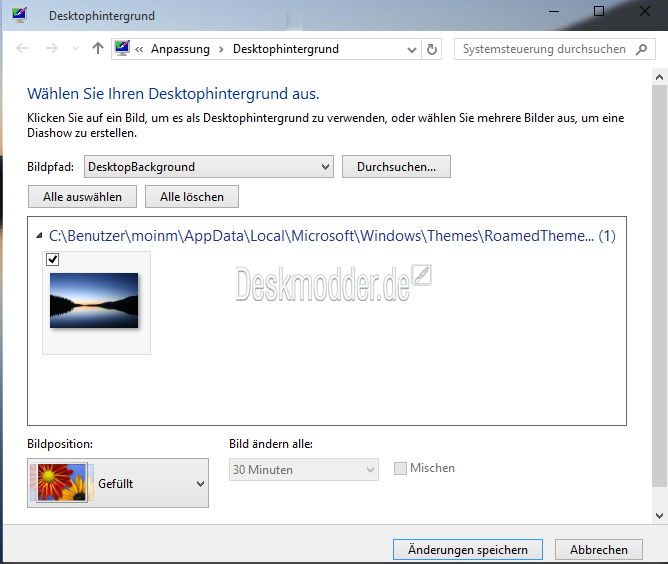This screenshot has width=668, height=564.
Task: Click the vertical scrollbar track
Action: click(x=659, y=285)
